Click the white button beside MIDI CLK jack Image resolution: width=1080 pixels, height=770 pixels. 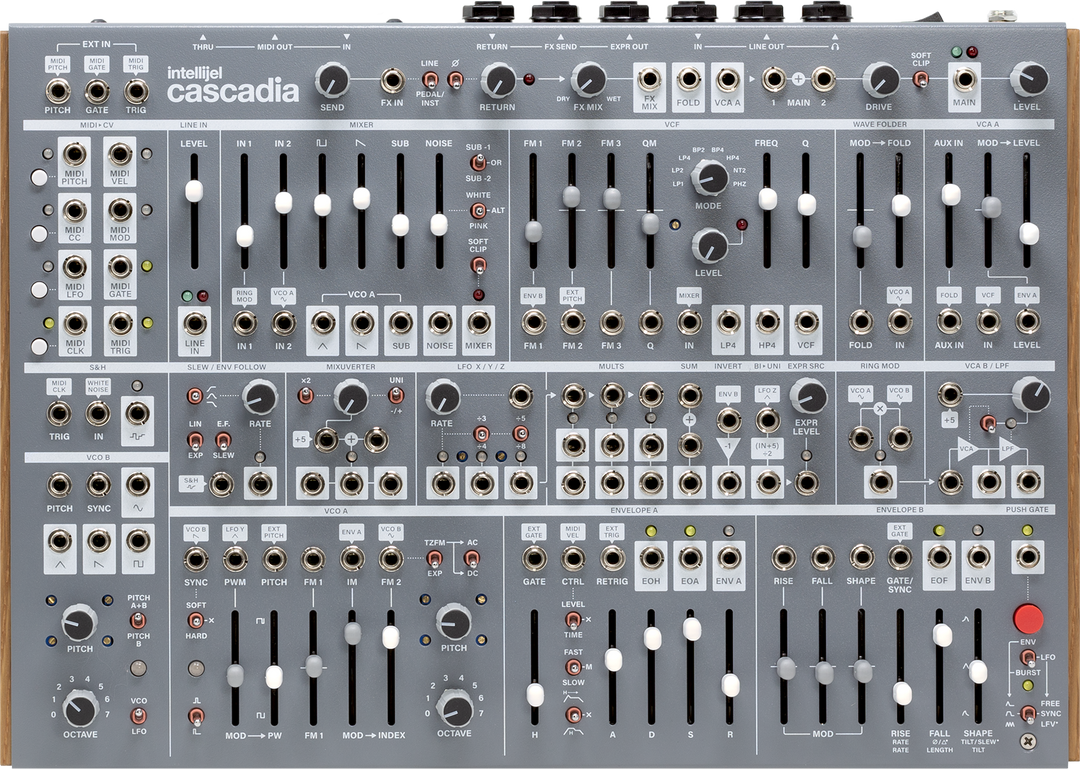[x=39, y=346]
